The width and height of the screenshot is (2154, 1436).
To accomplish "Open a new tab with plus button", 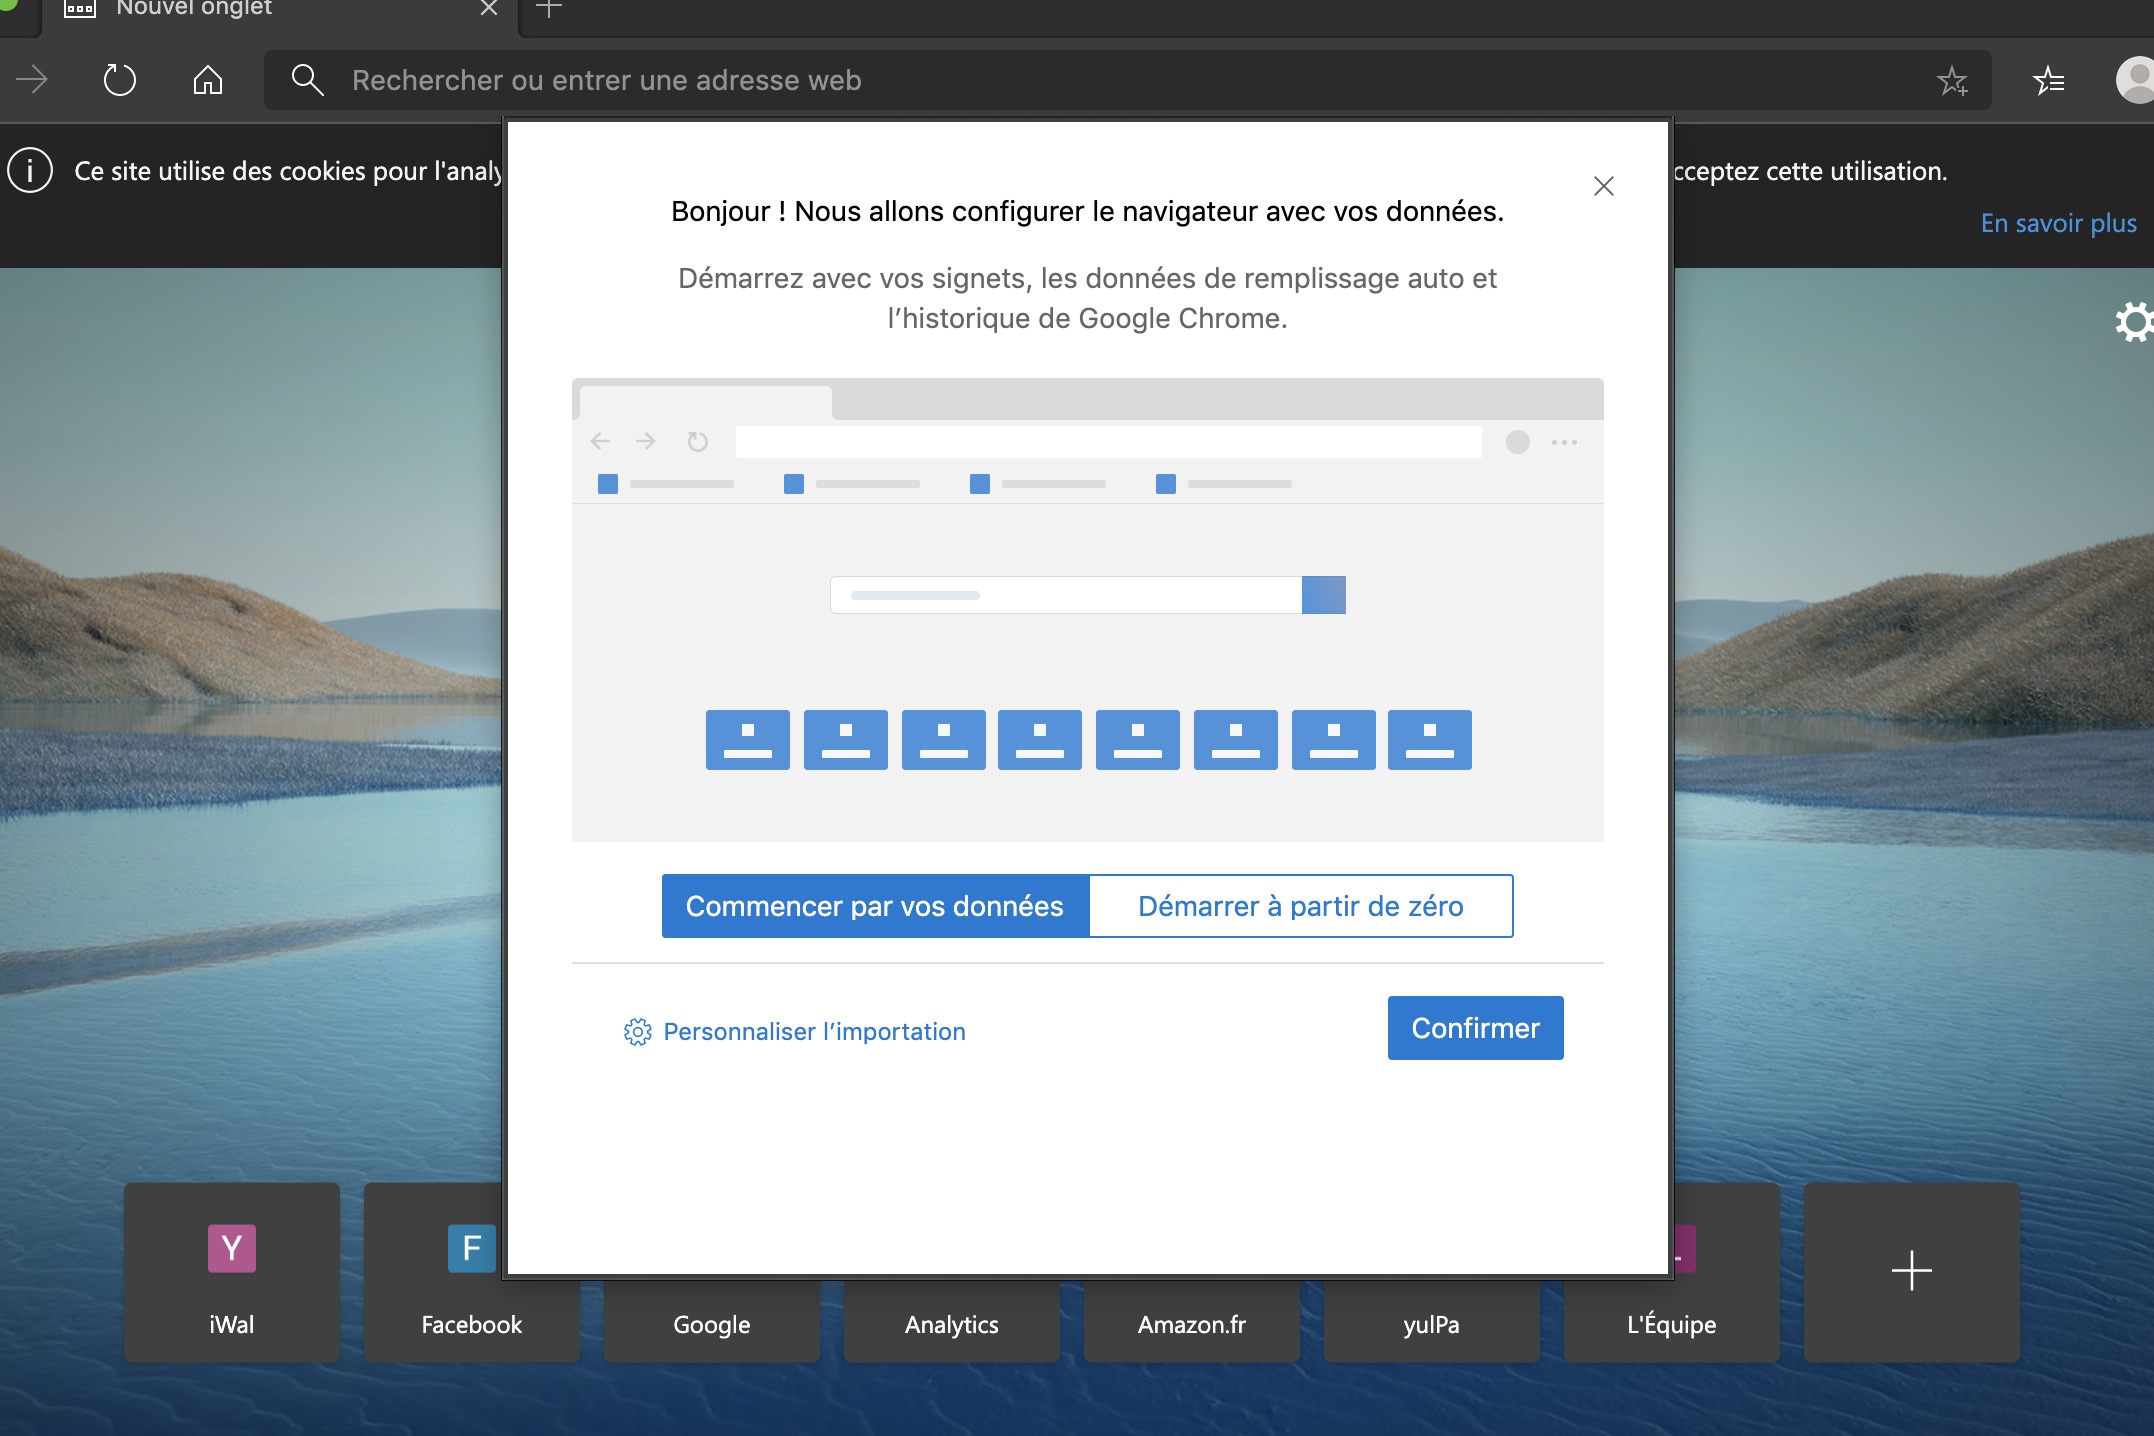I will pos(549,10).
